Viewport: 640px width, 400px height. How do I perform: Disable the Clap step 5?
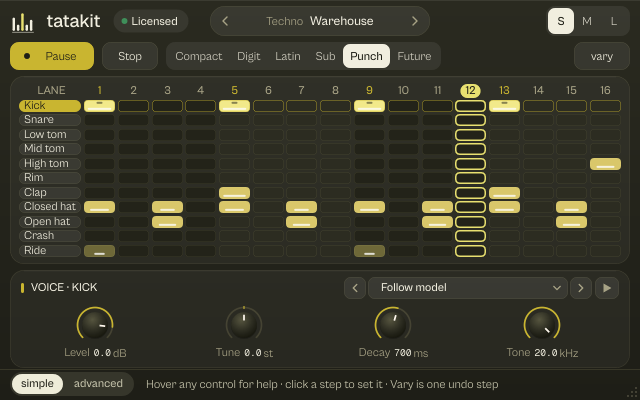(x=234, y=193)
